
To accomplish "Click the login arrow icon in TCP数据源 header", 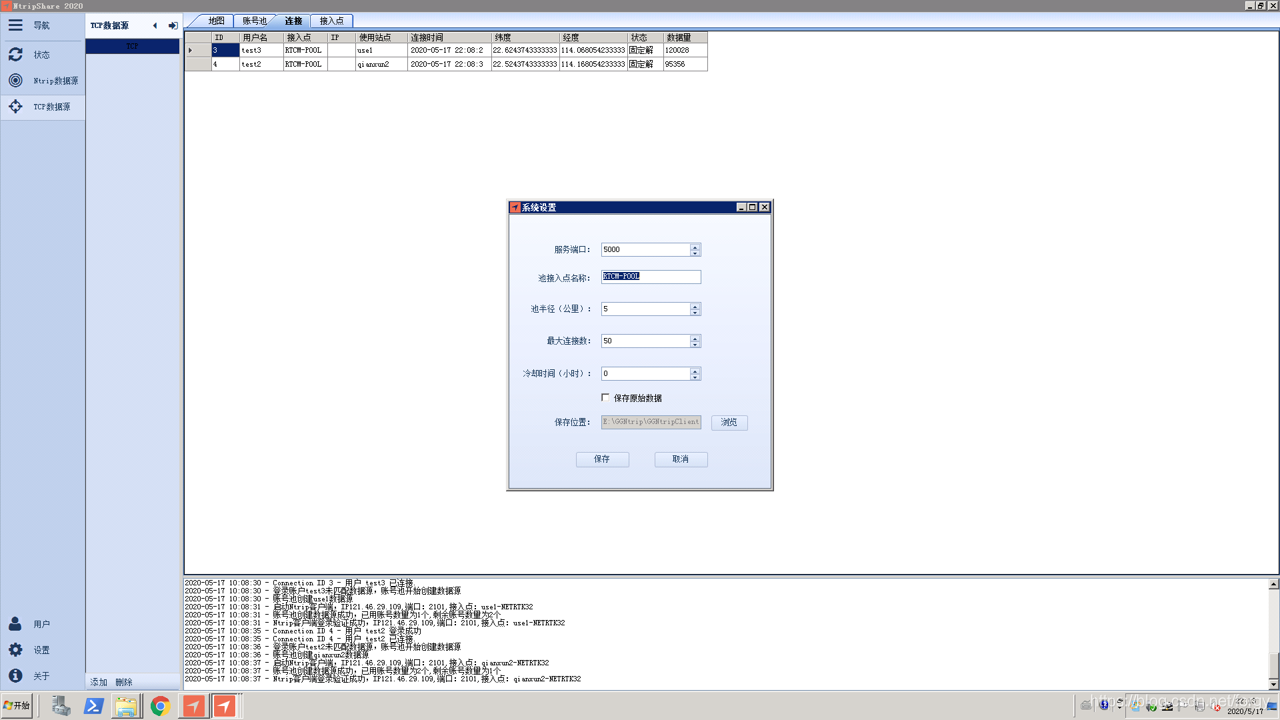I will (x=173, y=26).
